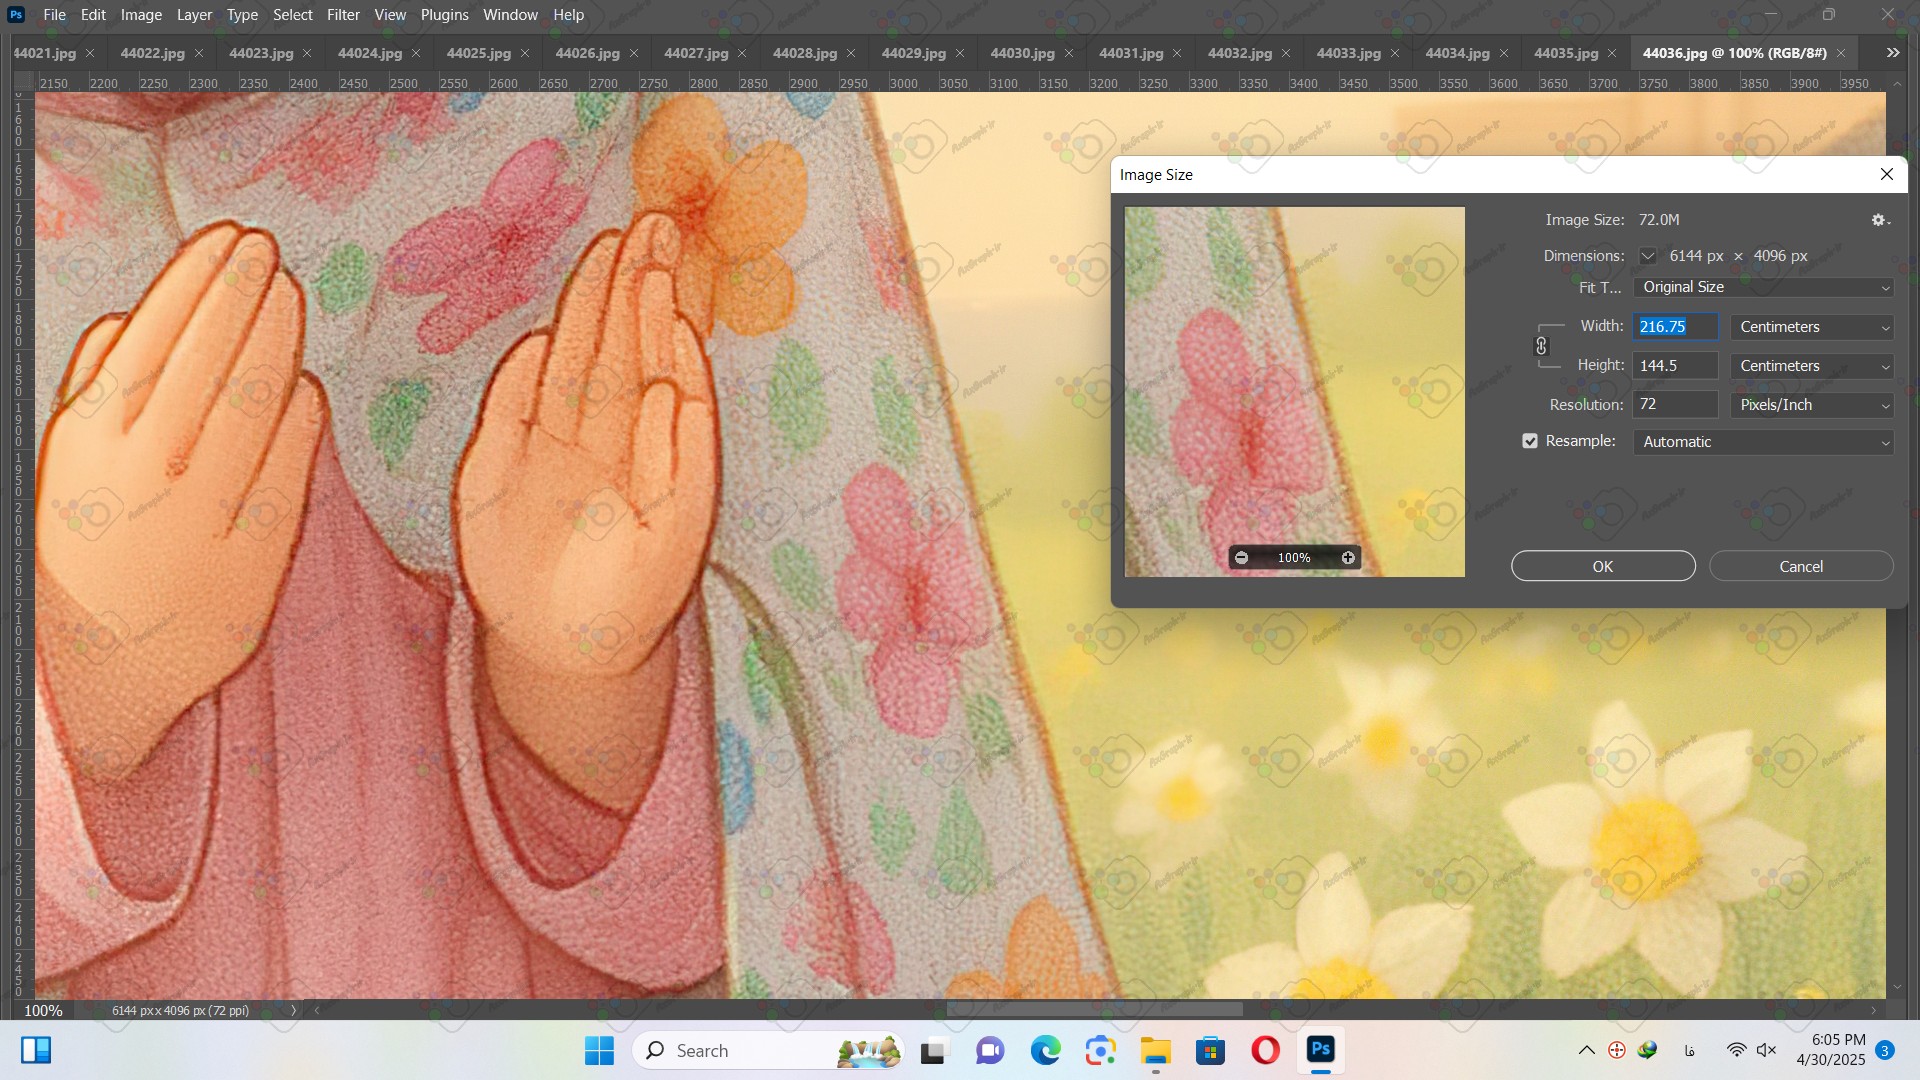
Task: Click the 100% zoom level field
Action: point(43,1011)
